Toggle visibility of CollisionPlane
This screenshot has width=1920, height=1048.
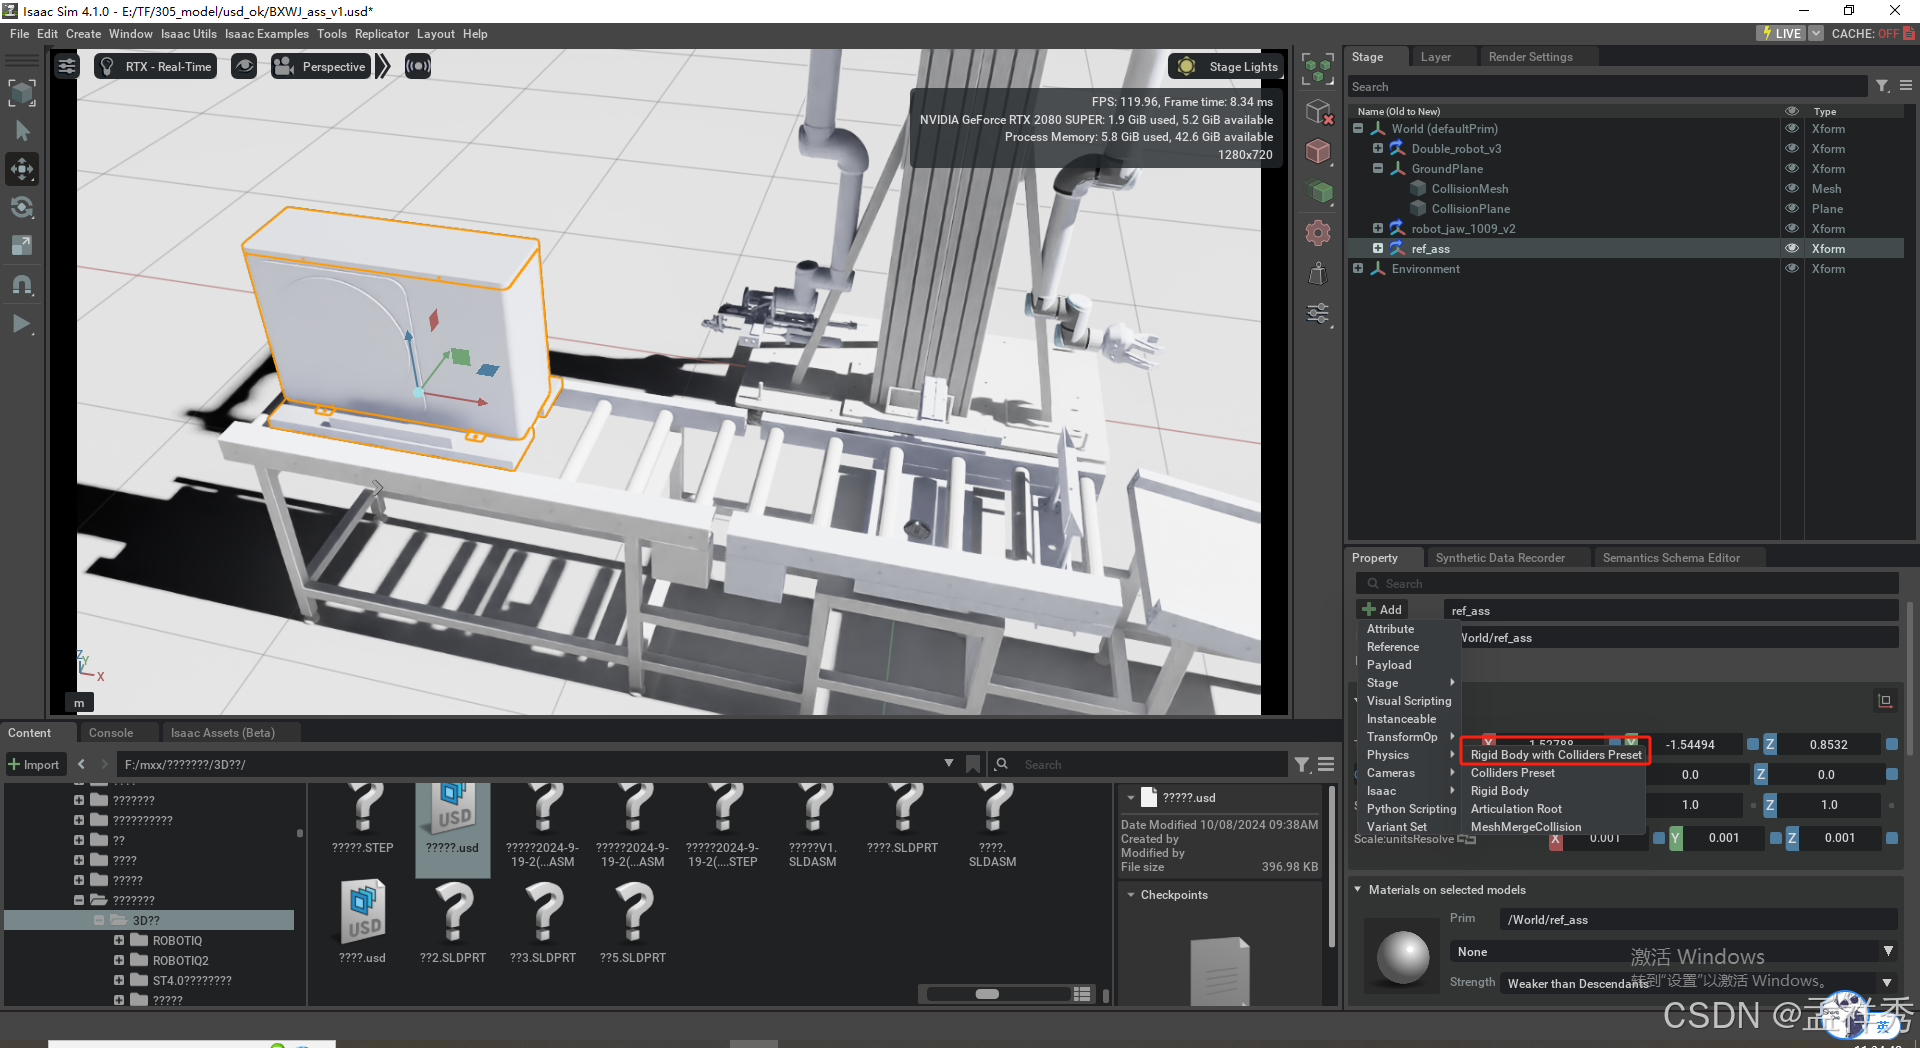pos(1792,208)
